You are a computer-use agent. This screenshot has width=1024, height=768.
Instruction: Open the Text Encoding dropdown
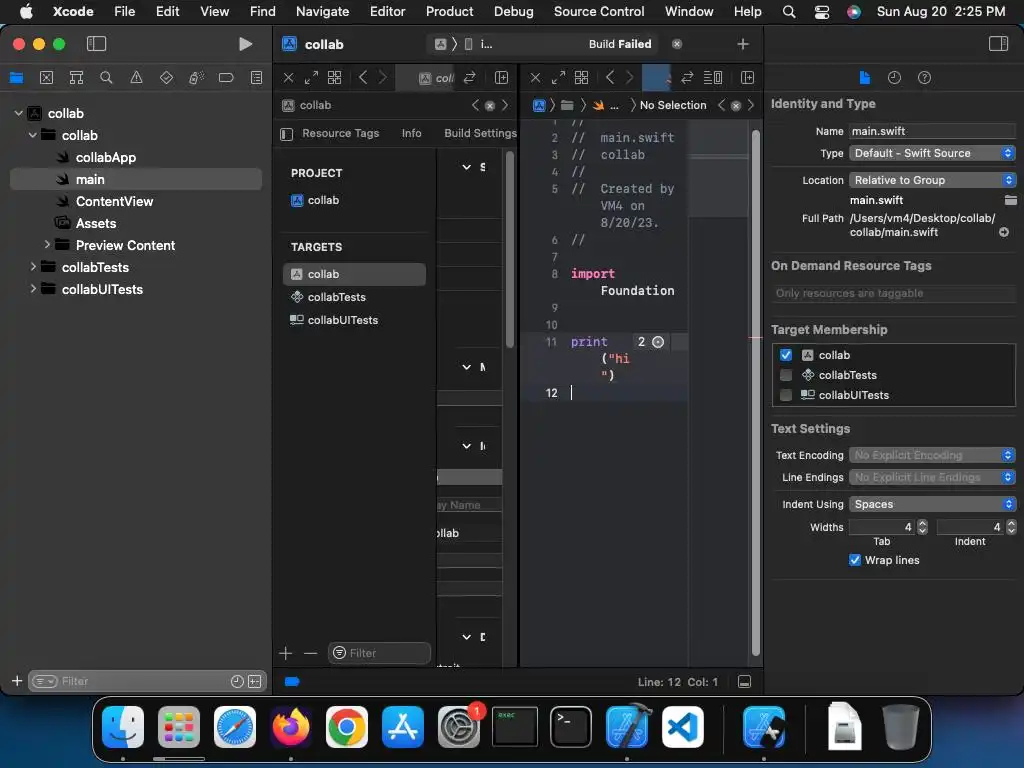(x=932, y=455)
